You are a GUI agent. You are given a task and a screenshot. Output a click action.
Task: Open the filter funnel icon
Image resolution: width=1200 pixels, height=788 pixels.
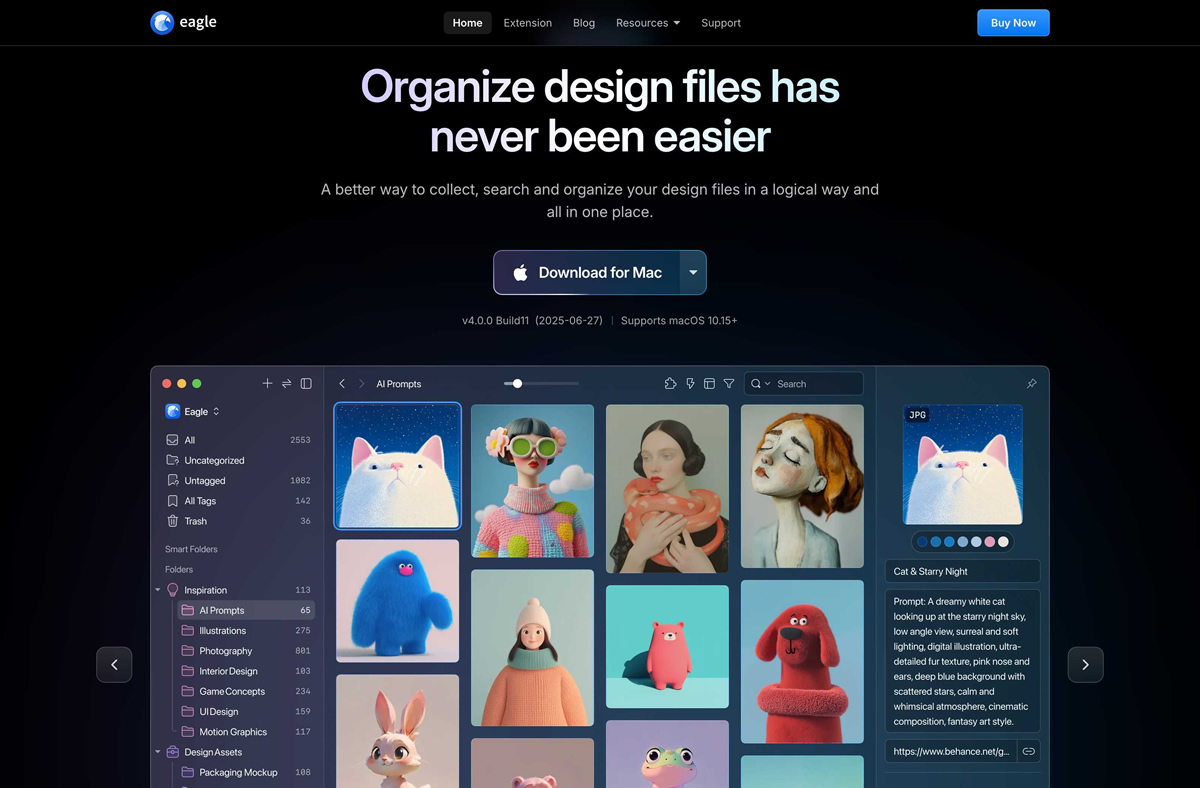coord(729,384)
